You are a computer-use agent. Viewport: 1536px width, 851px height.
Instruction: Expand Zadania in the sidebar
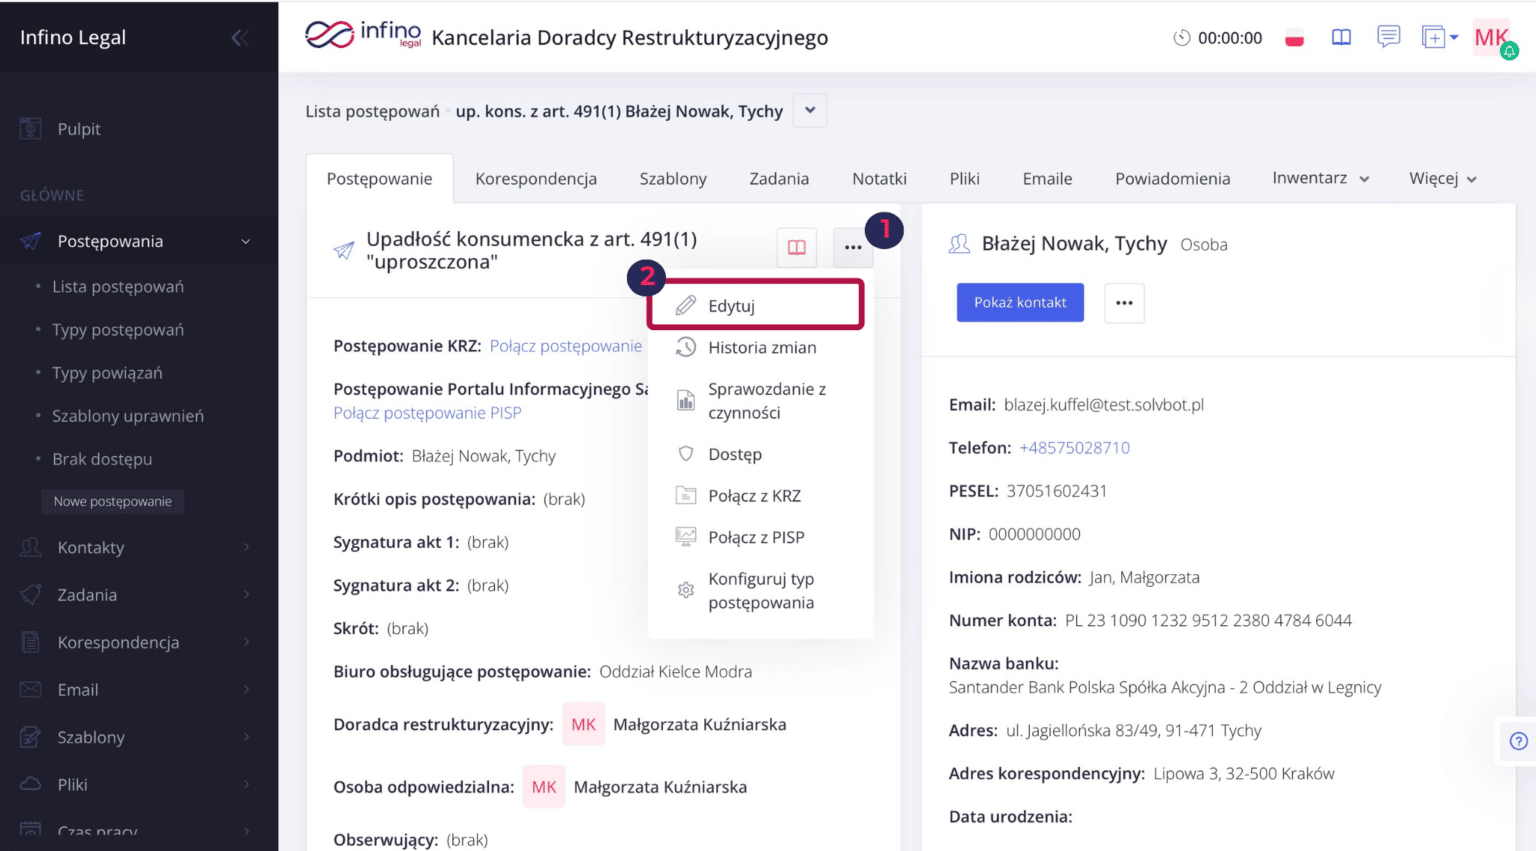click(139, 595)
